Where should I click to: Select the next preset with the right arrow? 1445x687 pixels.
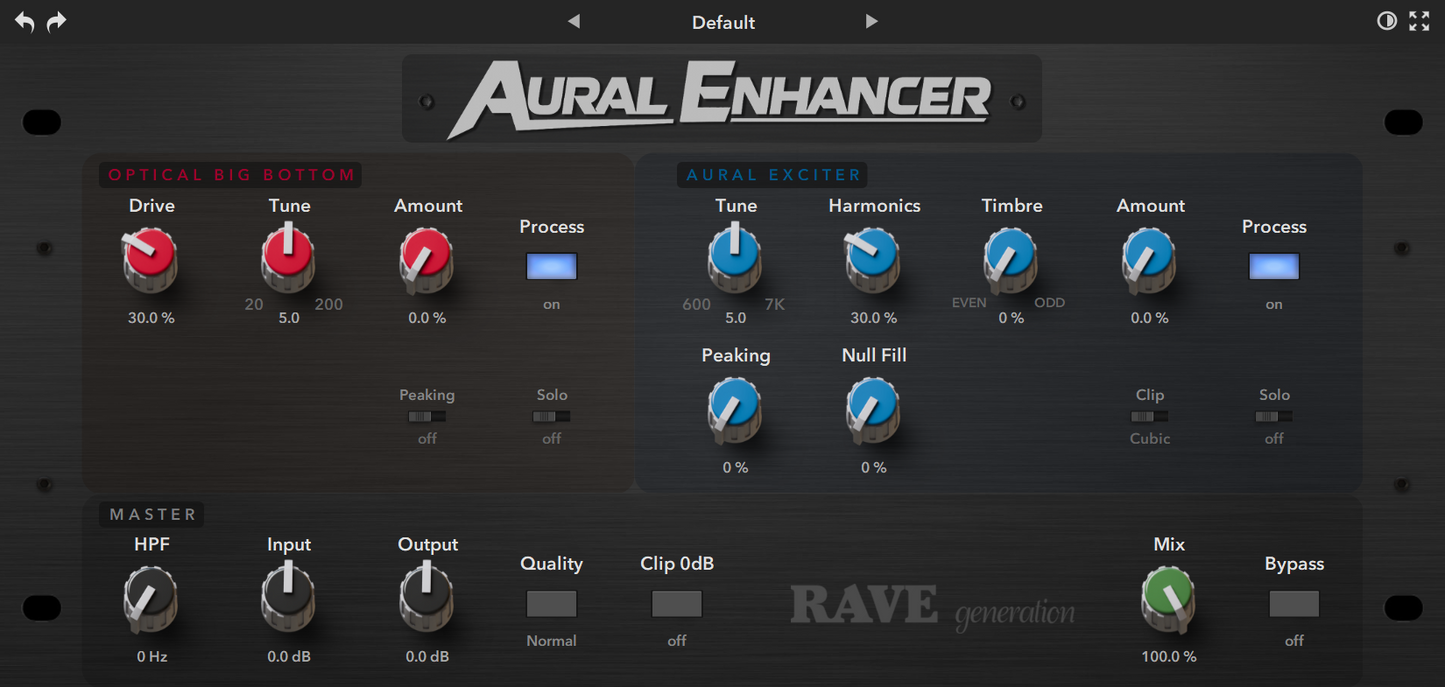871,21
